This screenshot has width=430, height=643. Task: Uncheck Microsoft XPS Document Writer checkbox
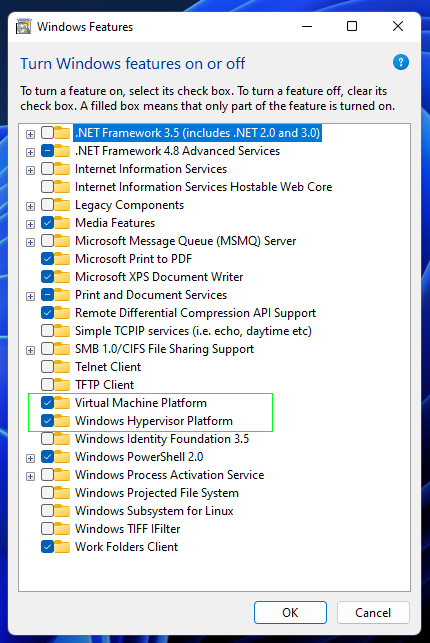tap(48, 277)
